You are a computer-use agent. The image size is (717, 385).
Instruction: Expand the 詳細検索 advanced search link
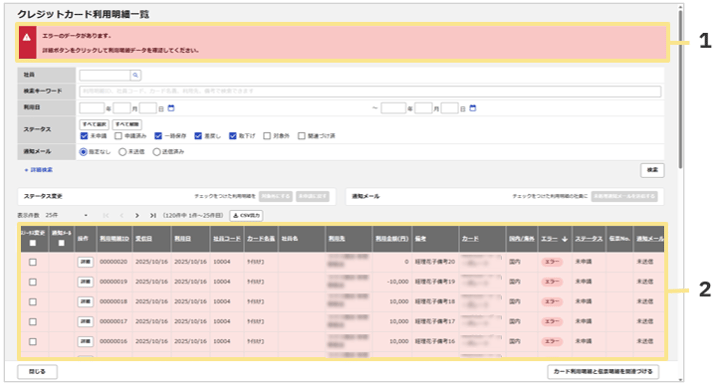39,170
